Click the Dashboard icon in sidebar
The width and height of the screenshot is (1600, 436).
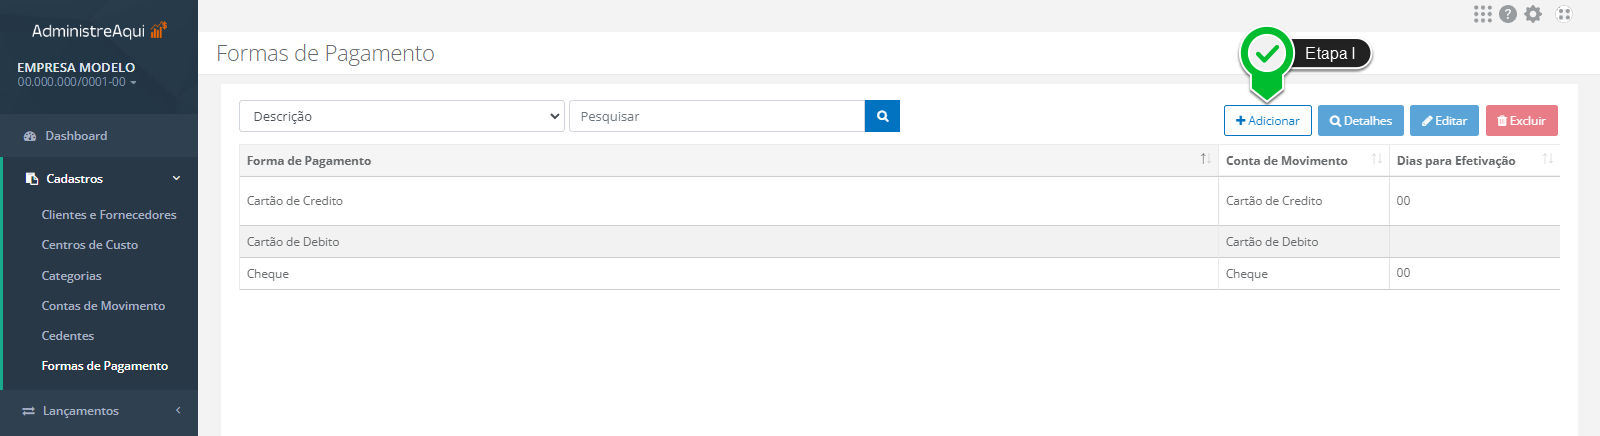pos(30,136)
